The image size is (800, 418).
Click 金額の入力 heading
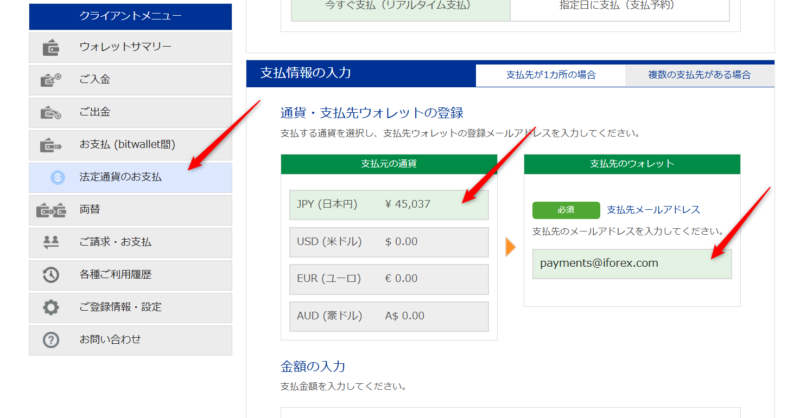coord(313,366)
